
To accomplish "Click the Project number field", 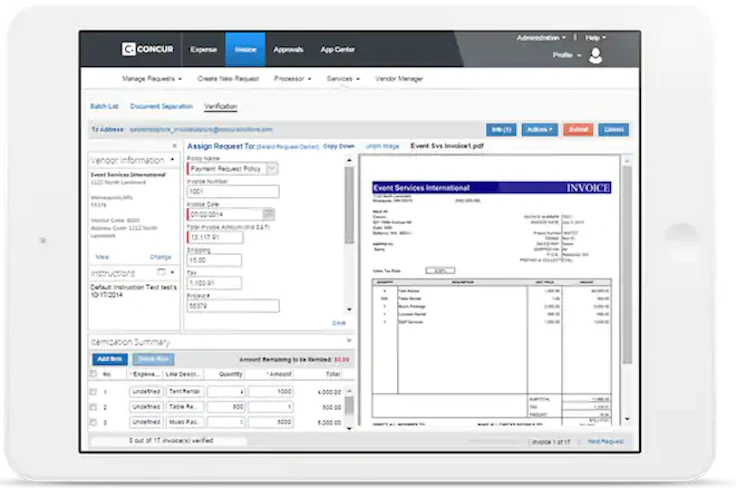I will click(233, 306).
